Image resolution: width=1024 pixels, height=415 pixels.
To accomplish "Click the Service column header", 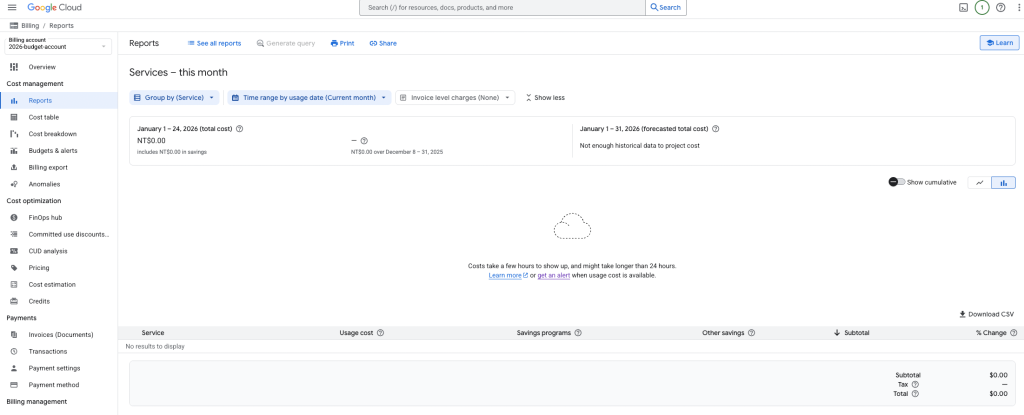I will pyautogui.click(x=153, y=333).
